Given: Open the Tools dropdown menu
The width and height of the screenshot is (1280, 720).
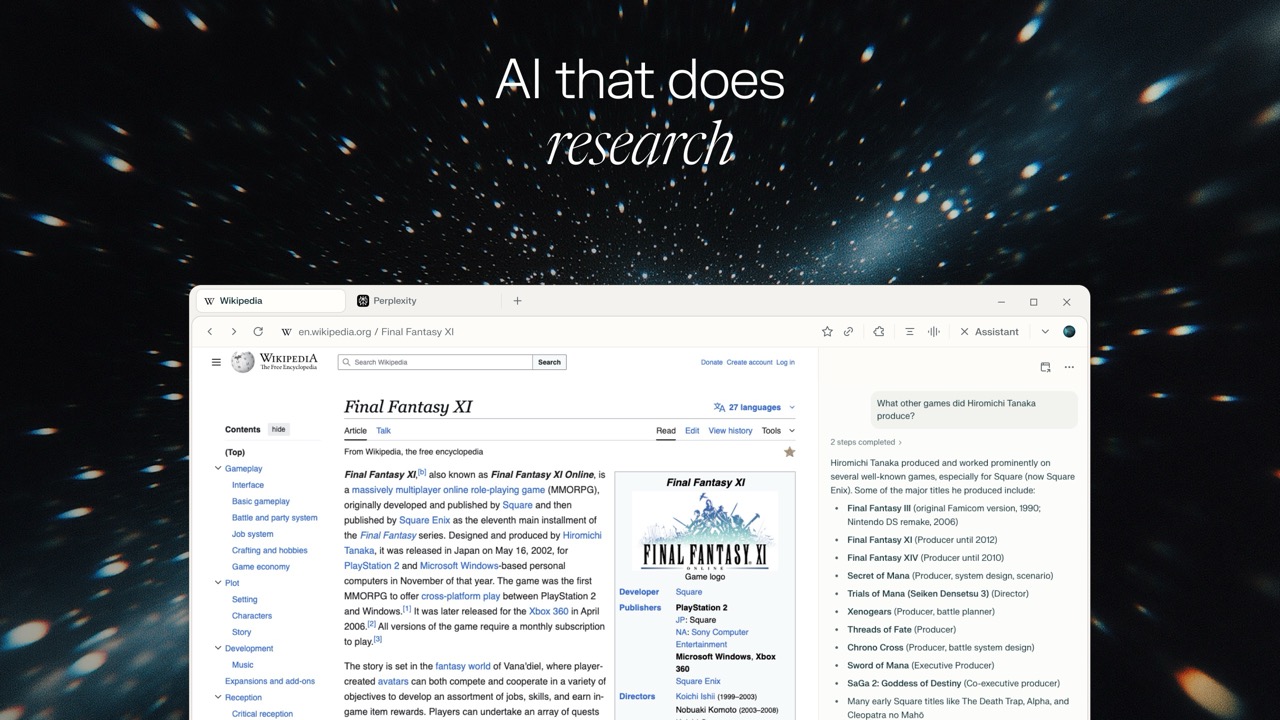Looking at the screenshot, I should pyautogui.click(x=778, y=431).
